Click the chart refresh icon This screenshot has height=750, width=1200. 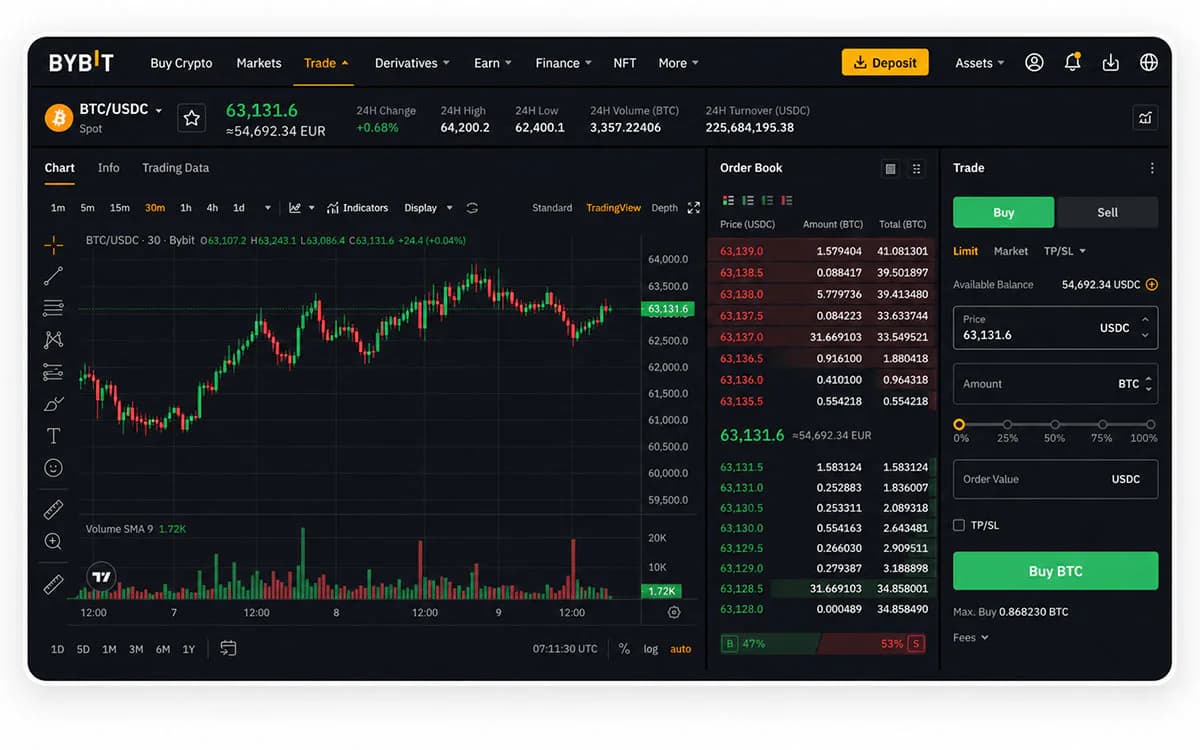click(472, 208)
